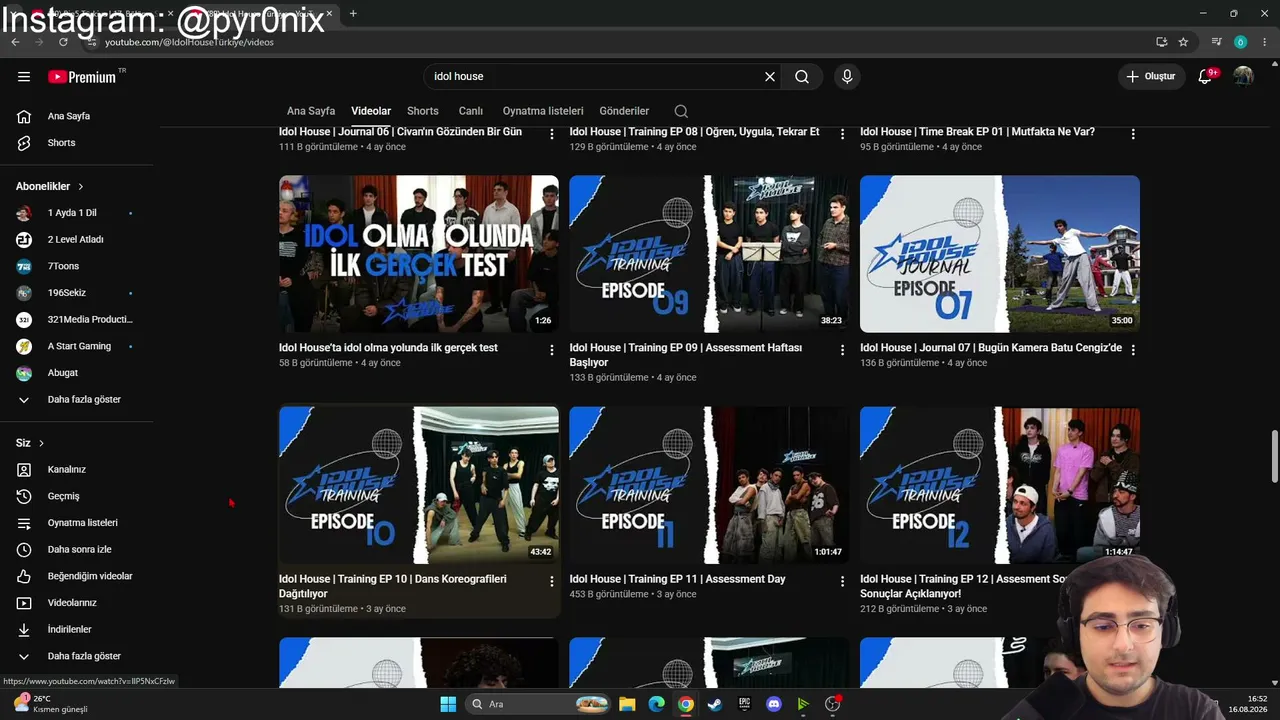Open the YouTube hamburger guide menu

24,76
